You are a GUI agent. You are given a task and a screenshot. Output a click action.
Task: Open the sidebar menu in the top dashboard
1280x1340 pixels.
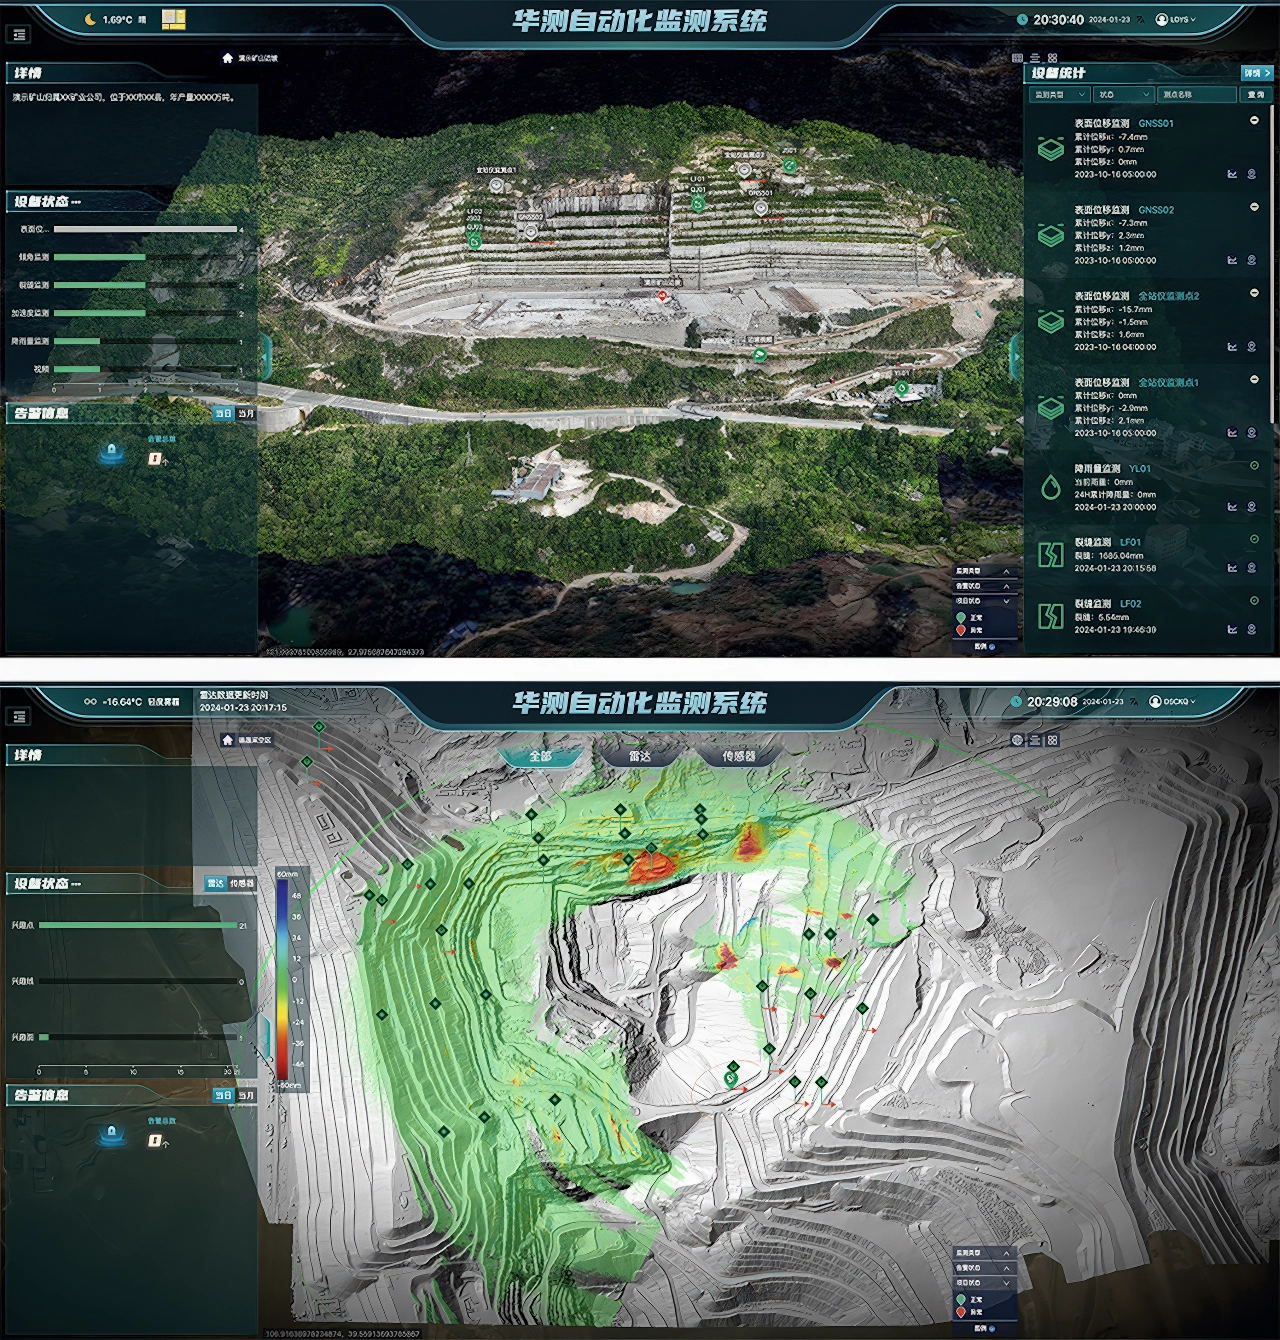pyautogui.click(x=19, y=34)
